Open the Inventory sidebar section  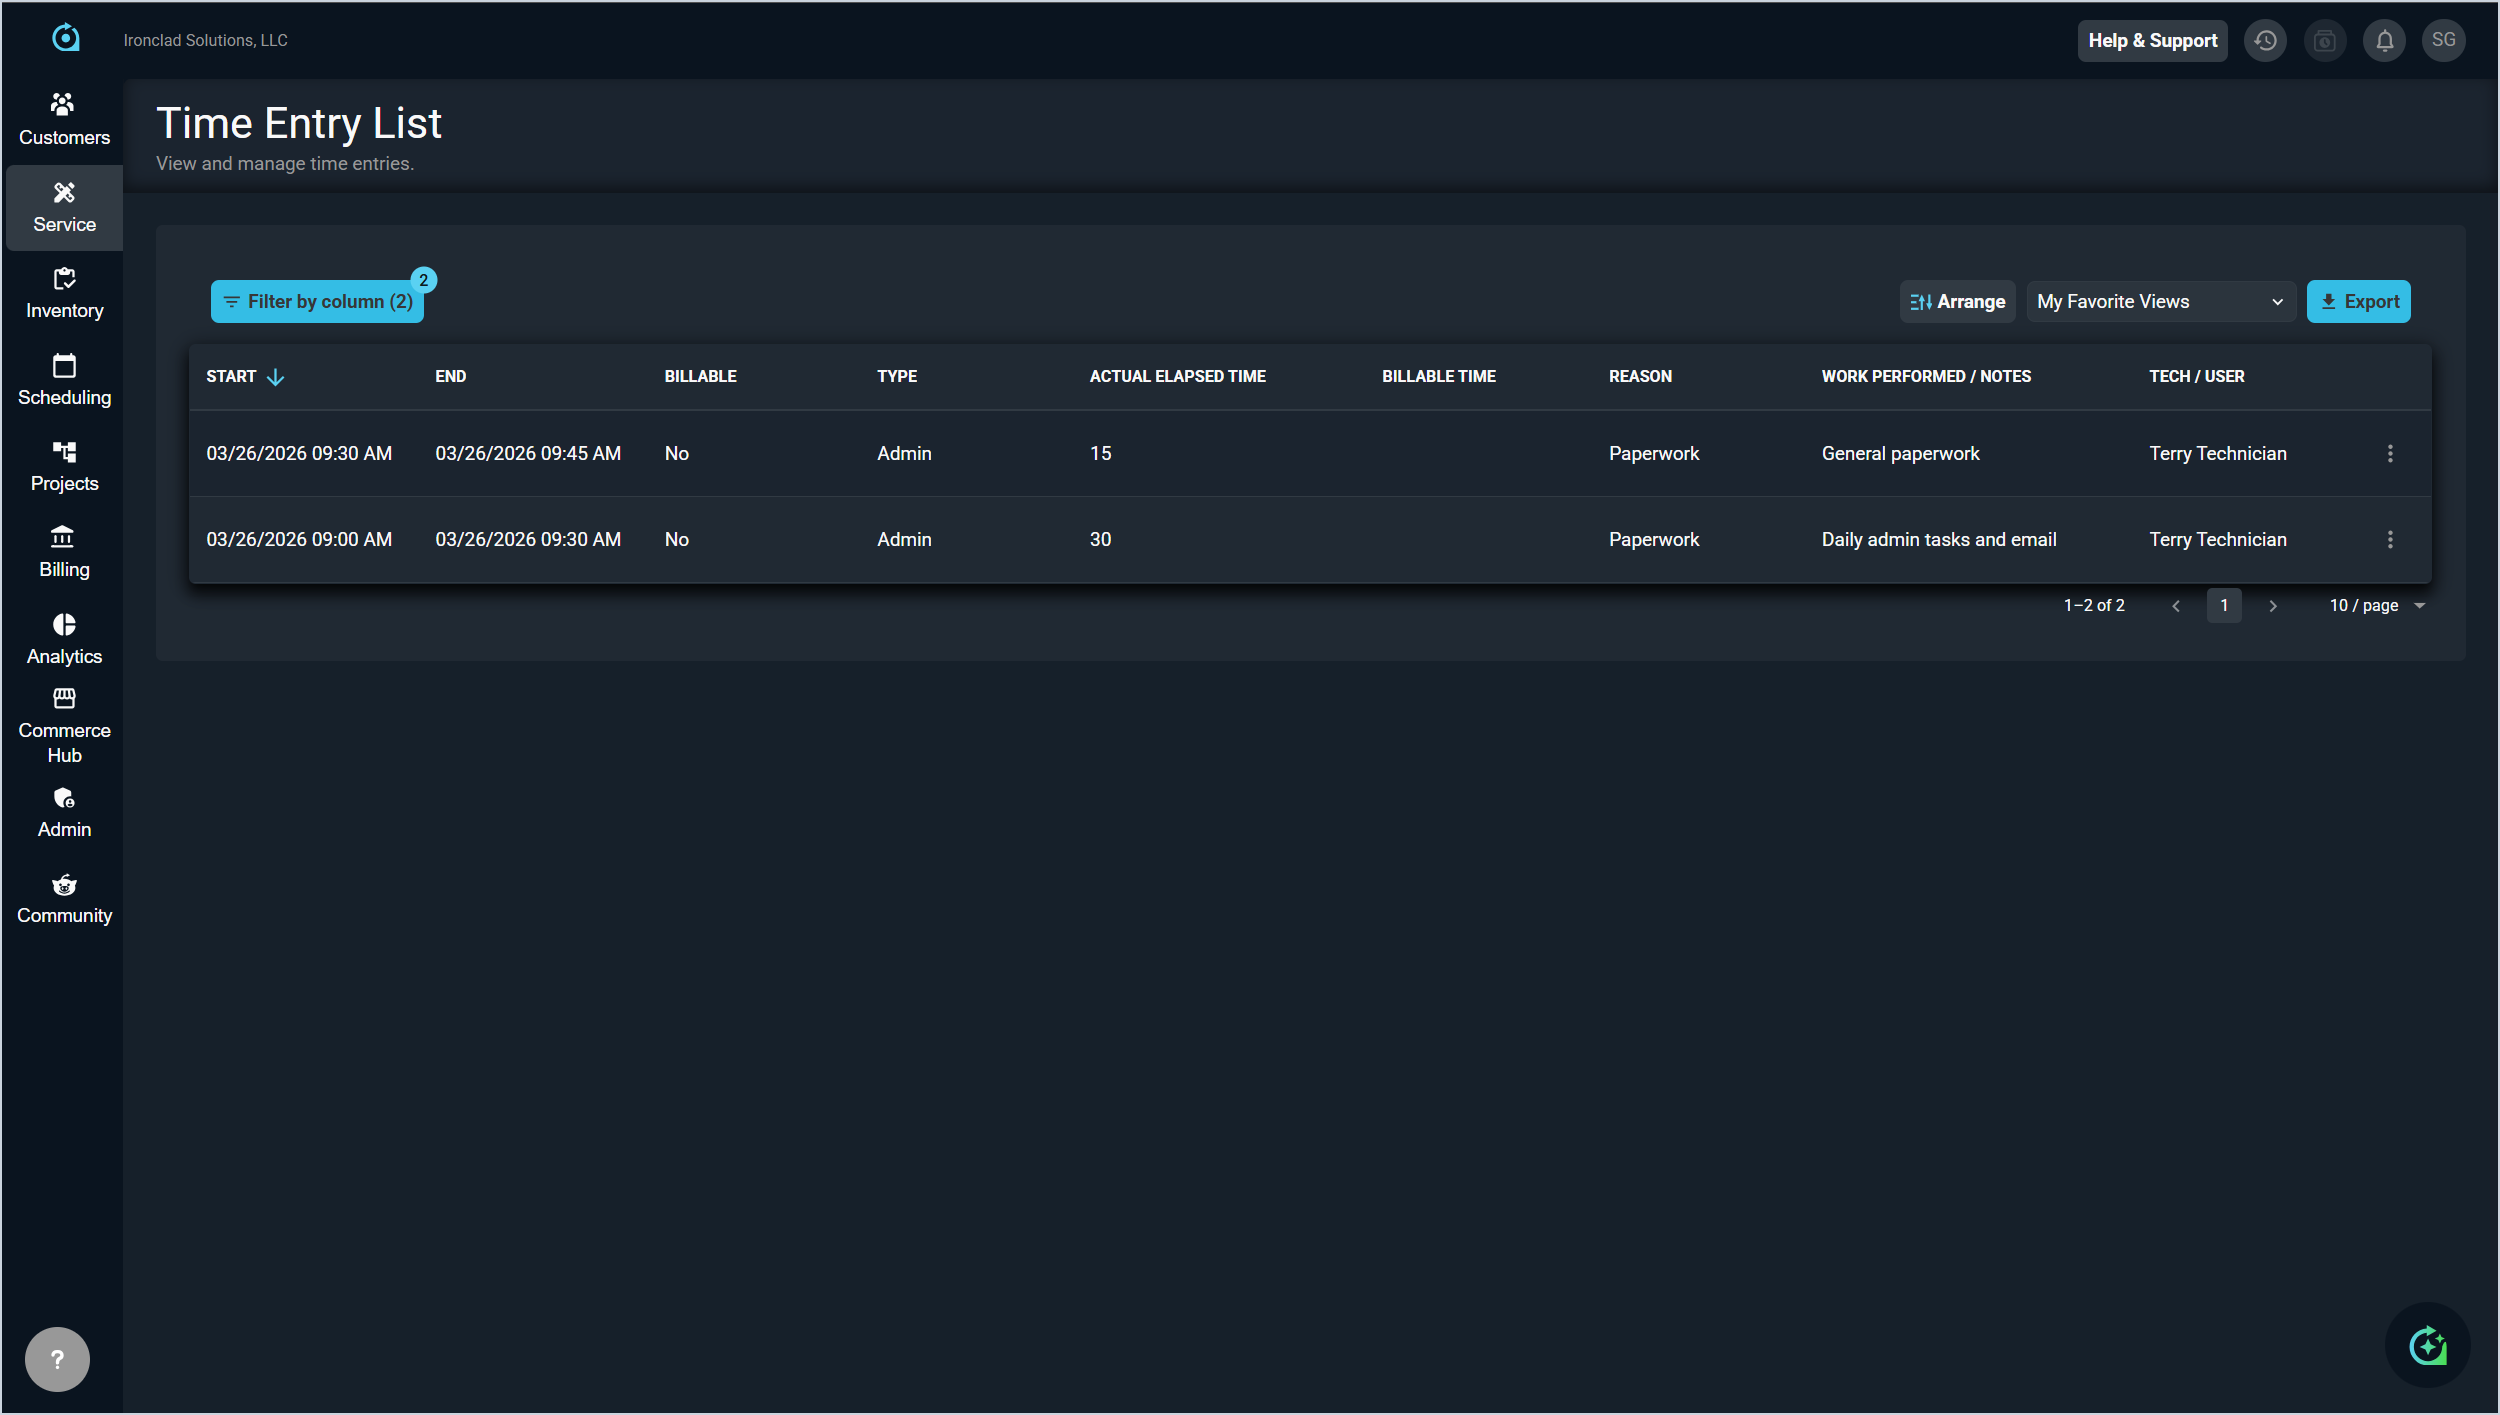point(64,293)
